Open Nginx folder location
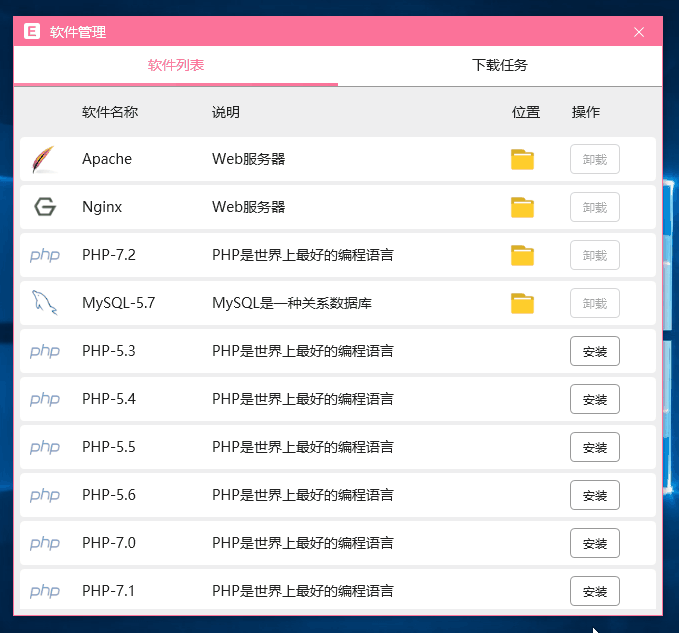This screenshot has width=679, height=633. click(522, 207)
